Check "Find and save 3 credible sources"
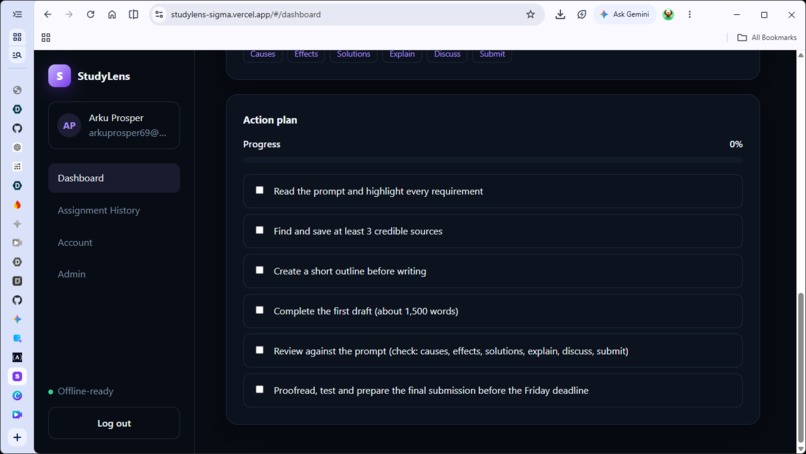The width and height of the screenshot is (806, 454). [x=260, y=230]
